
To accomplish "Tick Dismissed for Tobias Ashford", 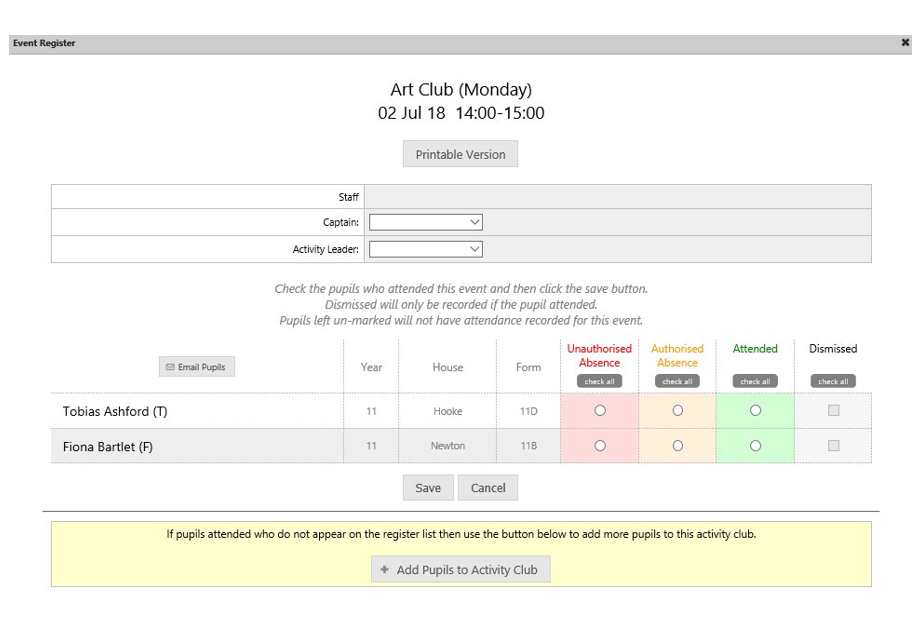I will (x=833, y=411).
